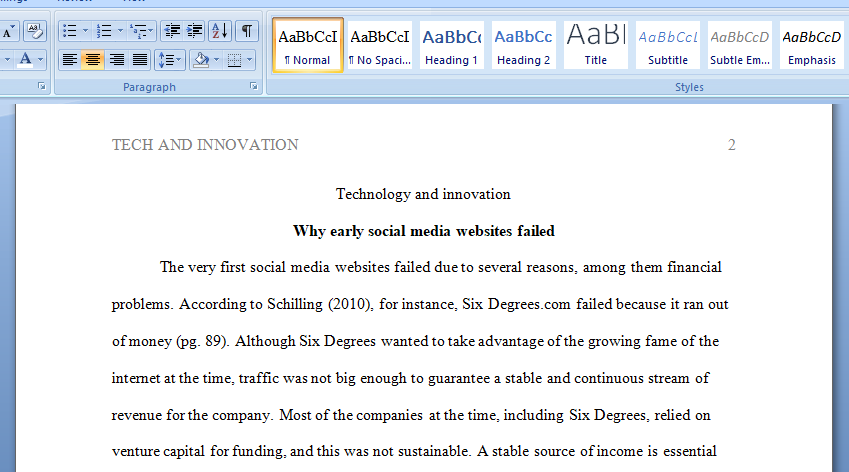This screenshot has width=849, height=472.
Task: Justify the paragraph text
Action: tap(140, 59)
